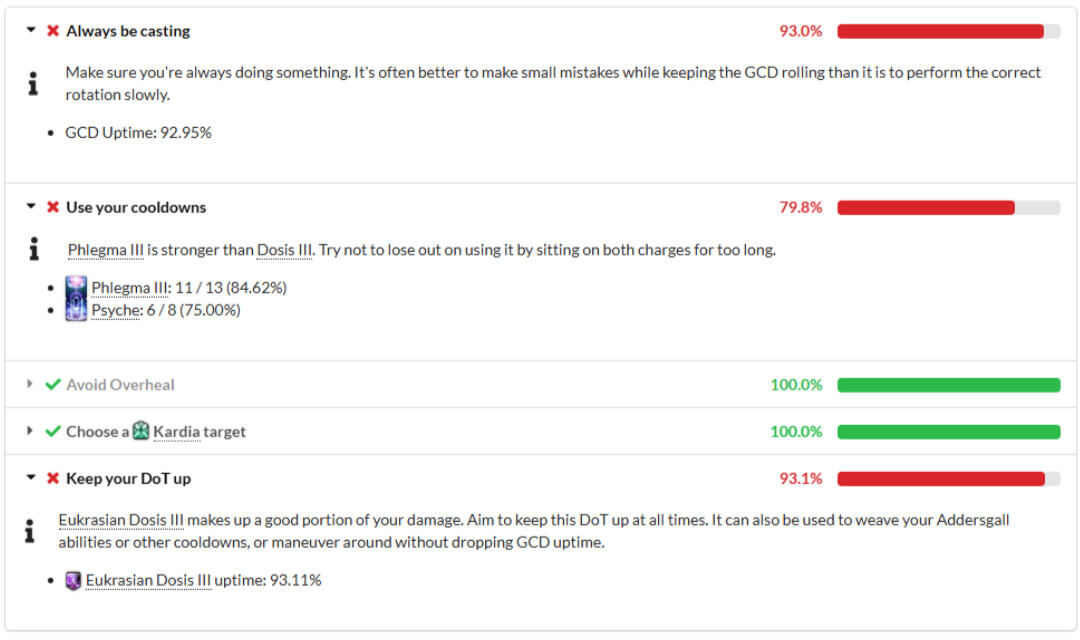The width and height of the screenshot is (1080, 640).
Task: Collapse the Use your cooldowns section
Action: (30, 207)
